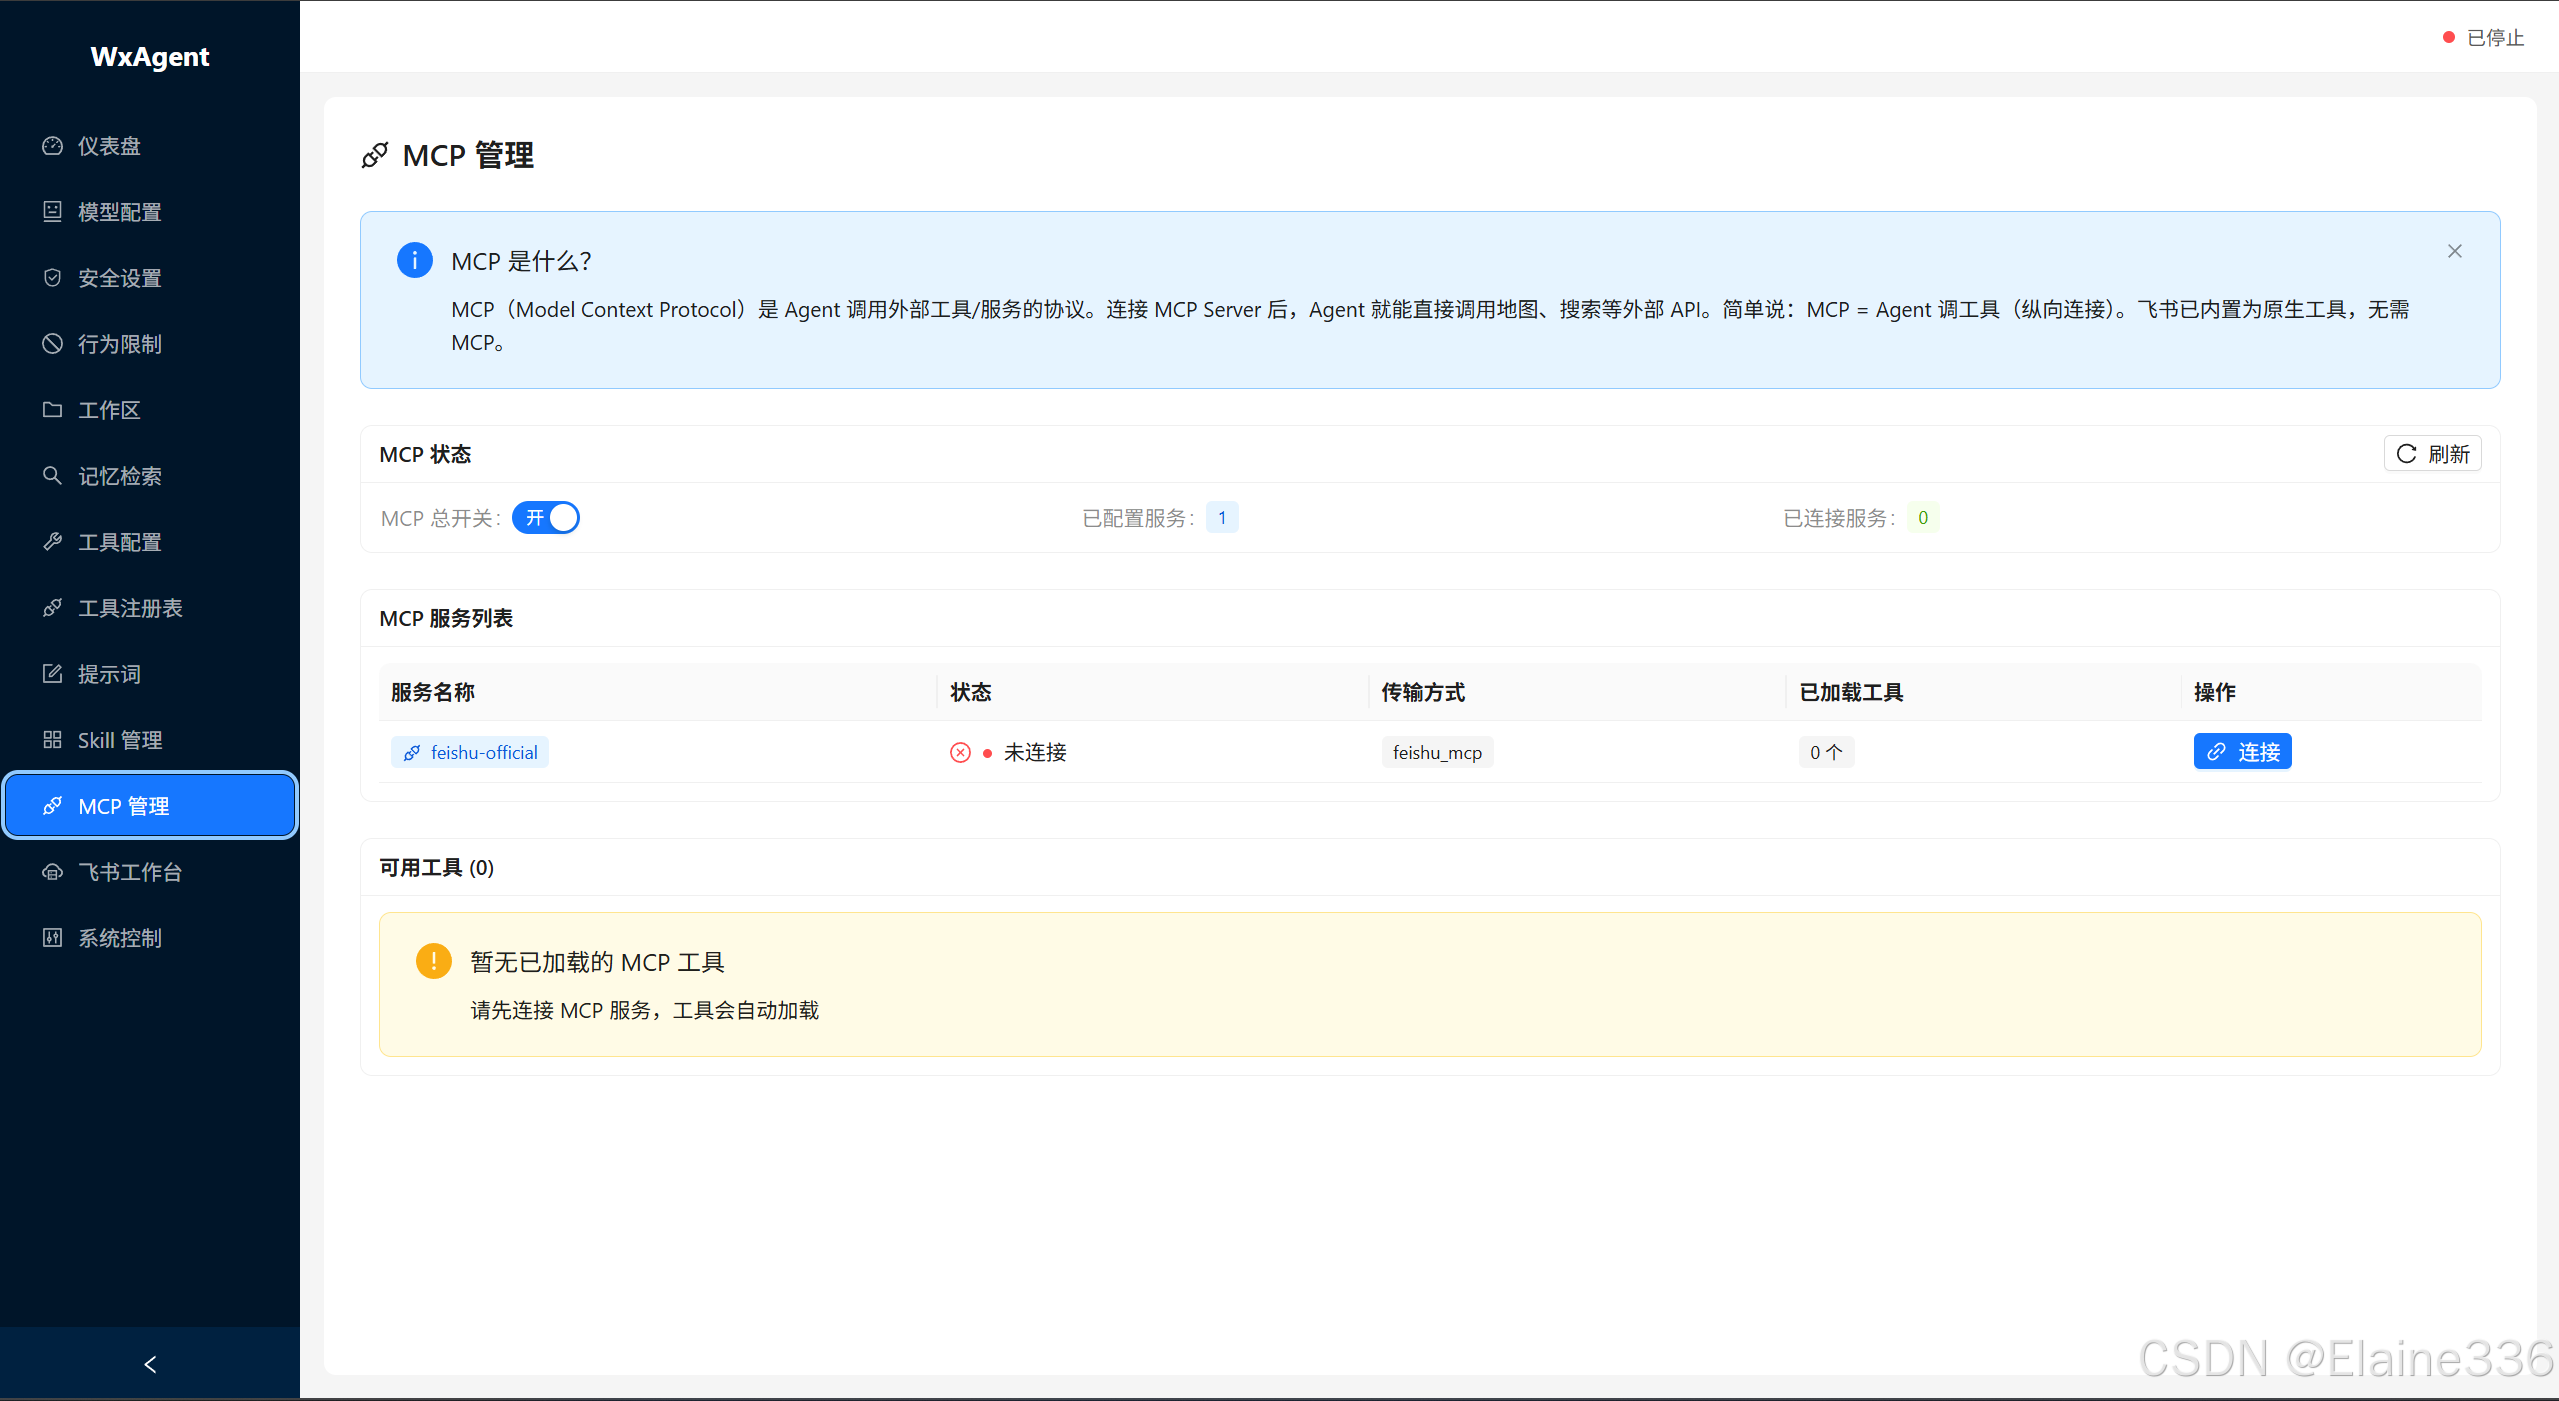Navigate to 工具注册表
Screen dimensions: 2559x1401
(x=150, y=608)
